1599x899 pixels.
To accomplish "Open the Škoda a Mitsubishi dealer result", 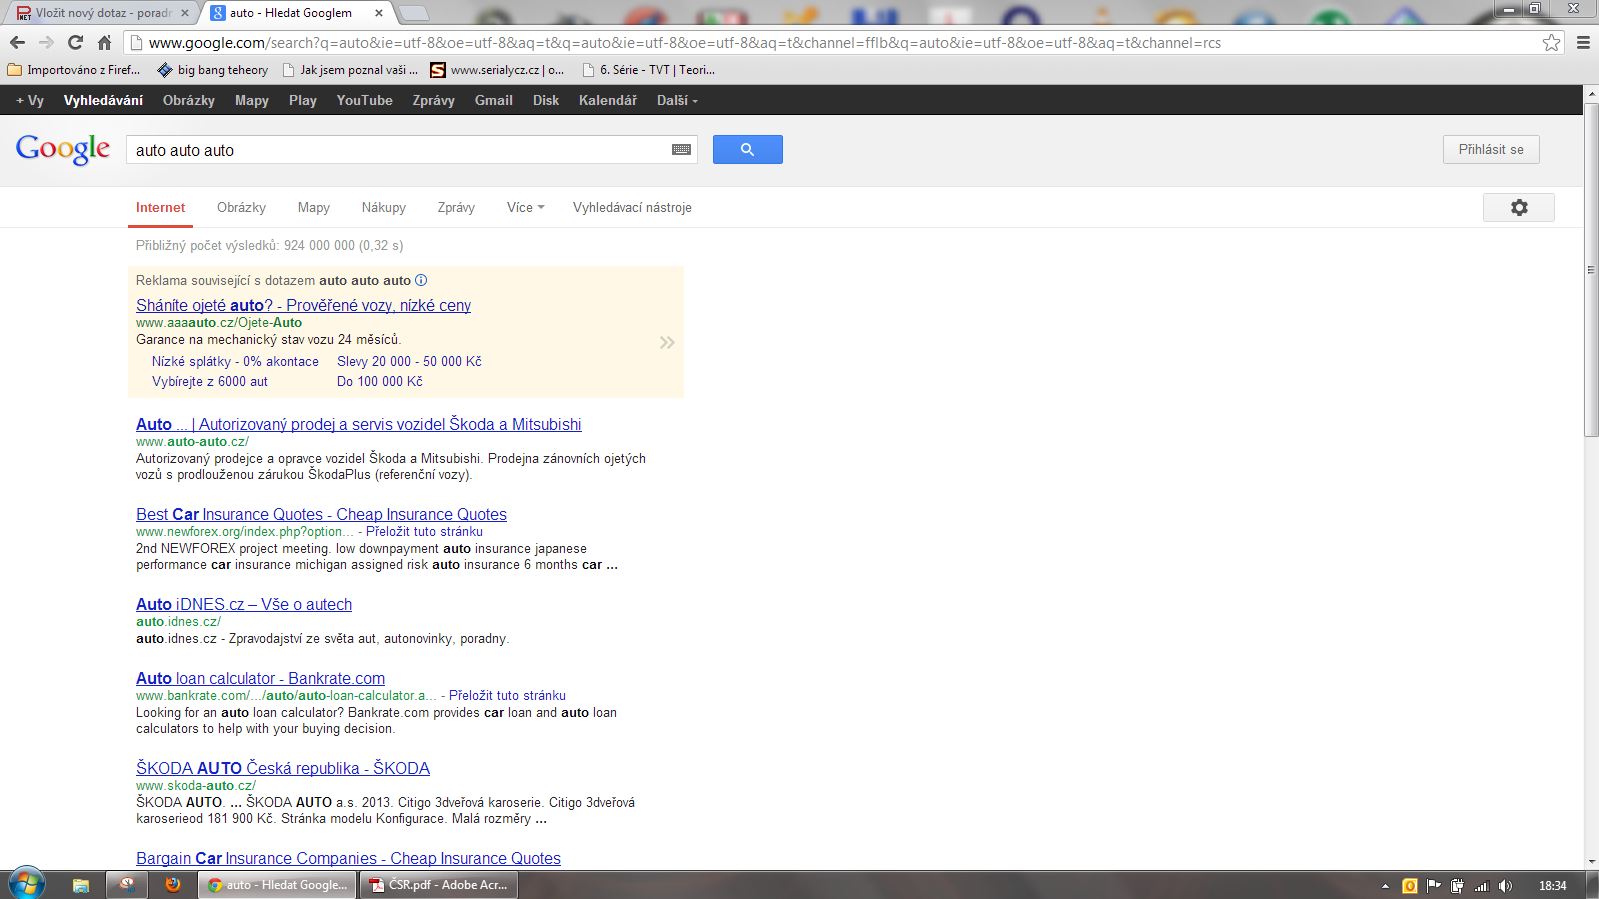I will click(x=358, y=425).
